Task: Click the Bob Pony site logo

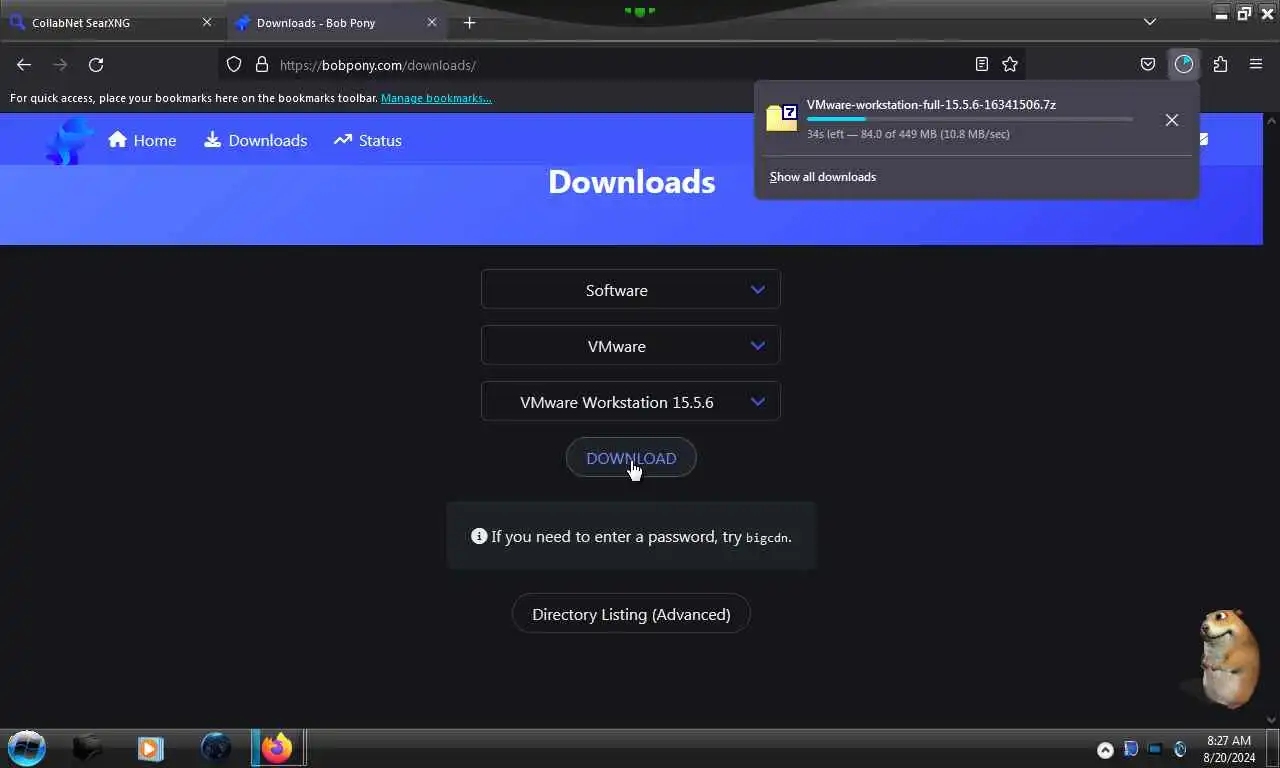Action: (69, 141)
